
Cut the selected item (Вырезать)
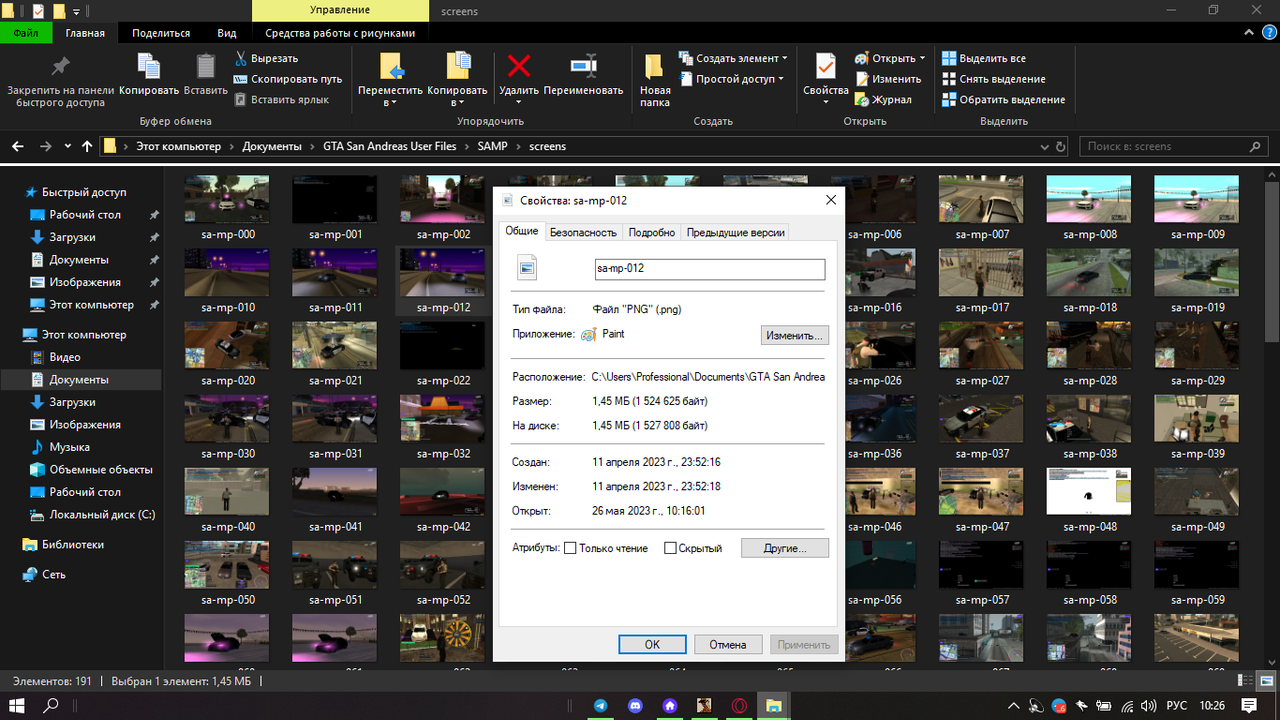pyautogui.click(x=266, y=58)
